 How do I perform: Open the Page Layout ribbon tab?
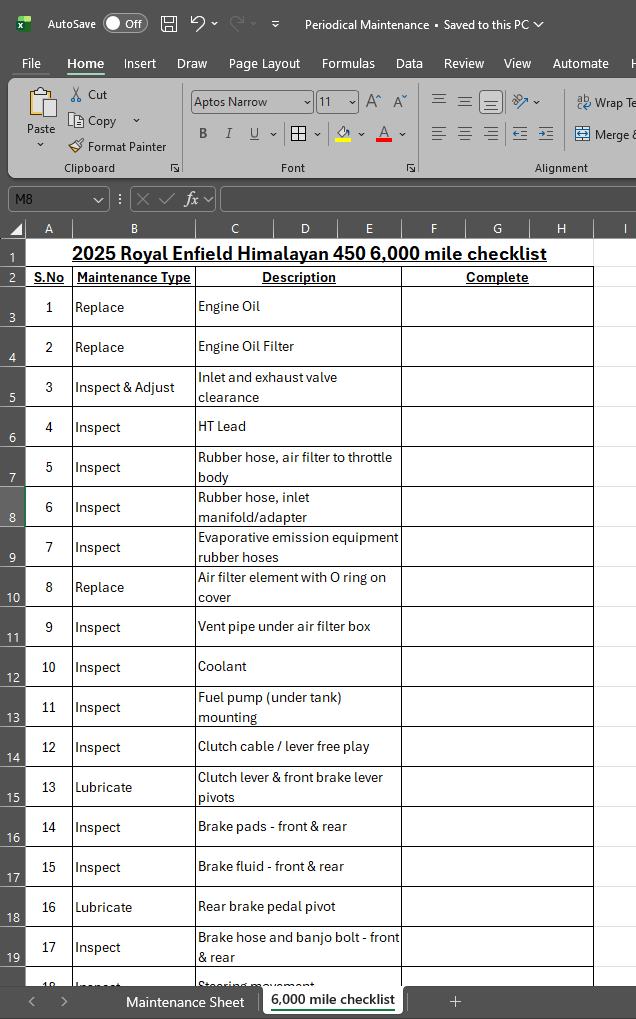(264, 63)
